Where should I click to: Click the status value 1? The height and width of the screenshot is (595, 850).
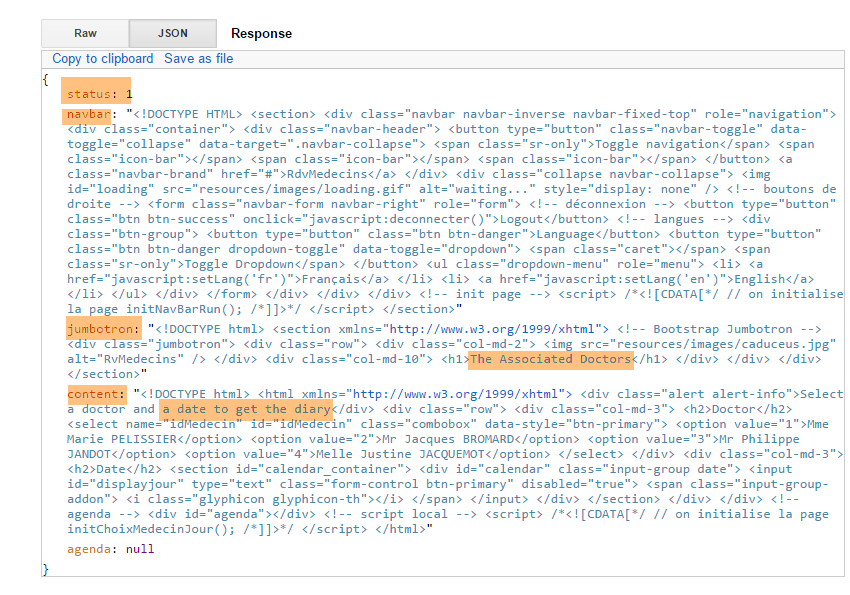129,94
